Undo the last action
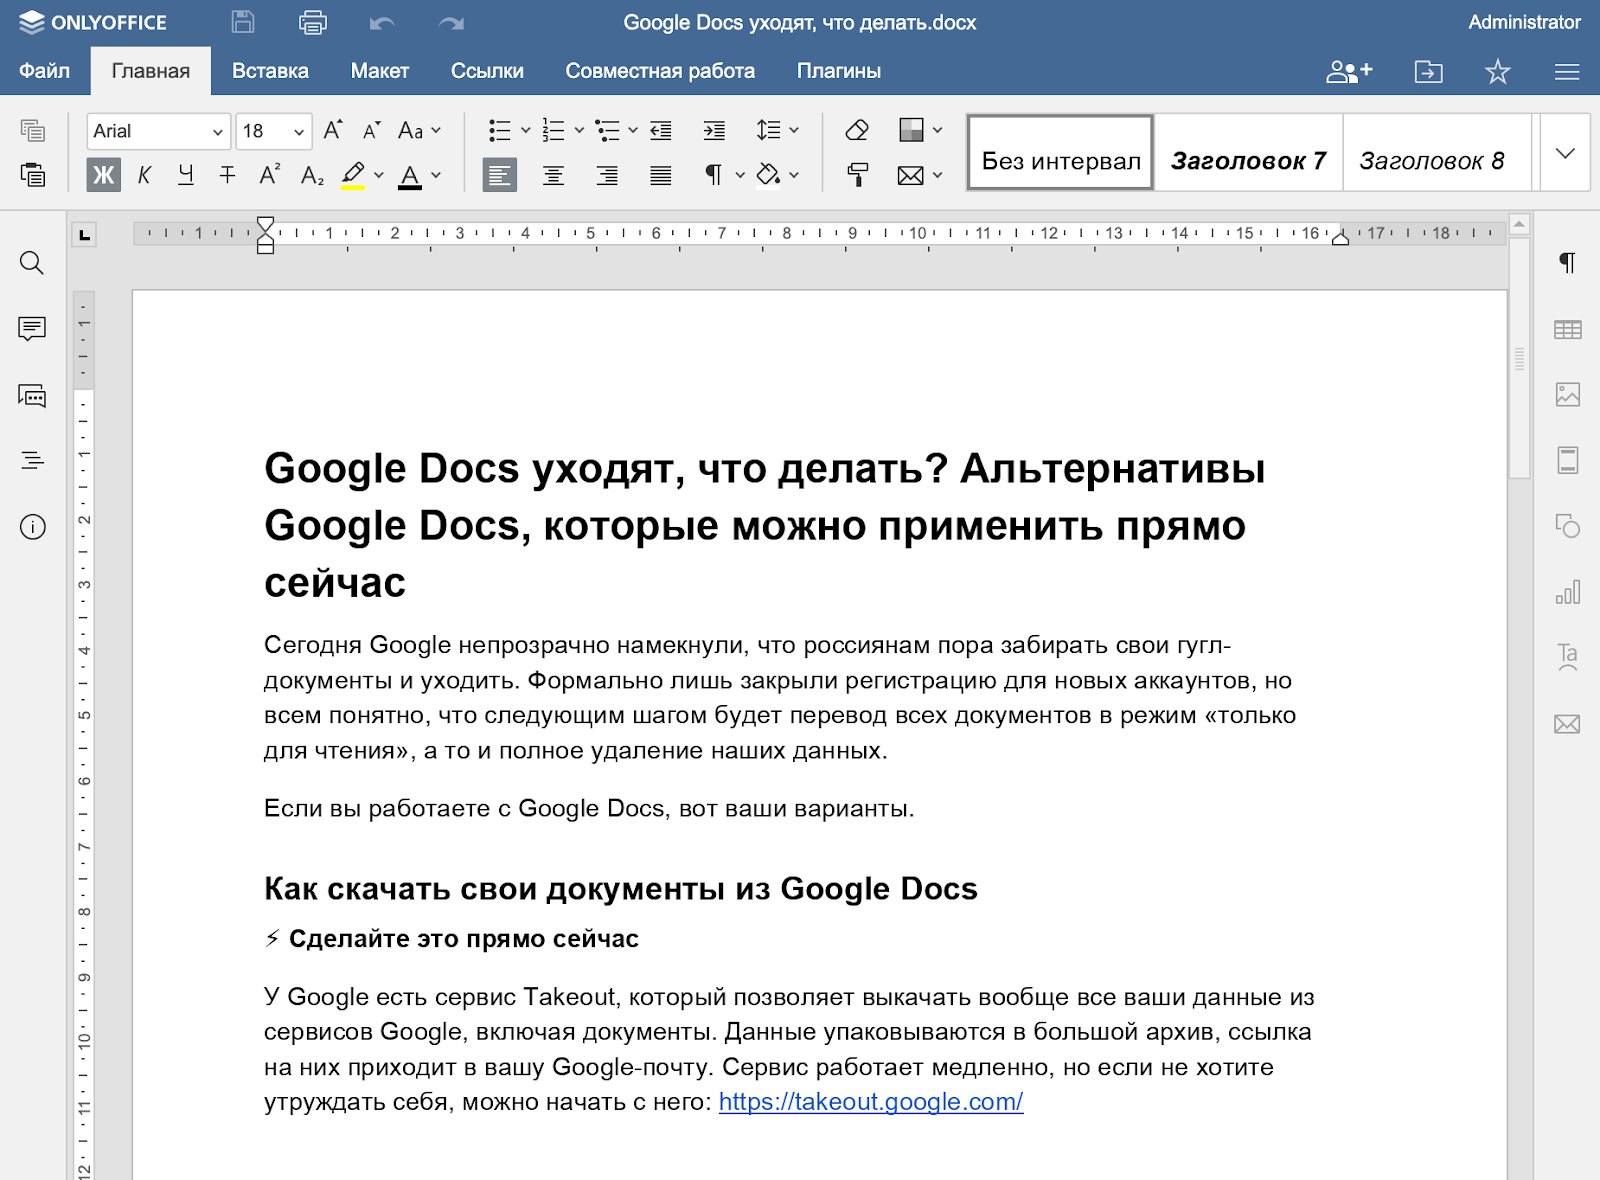 (x=382, y=22)
